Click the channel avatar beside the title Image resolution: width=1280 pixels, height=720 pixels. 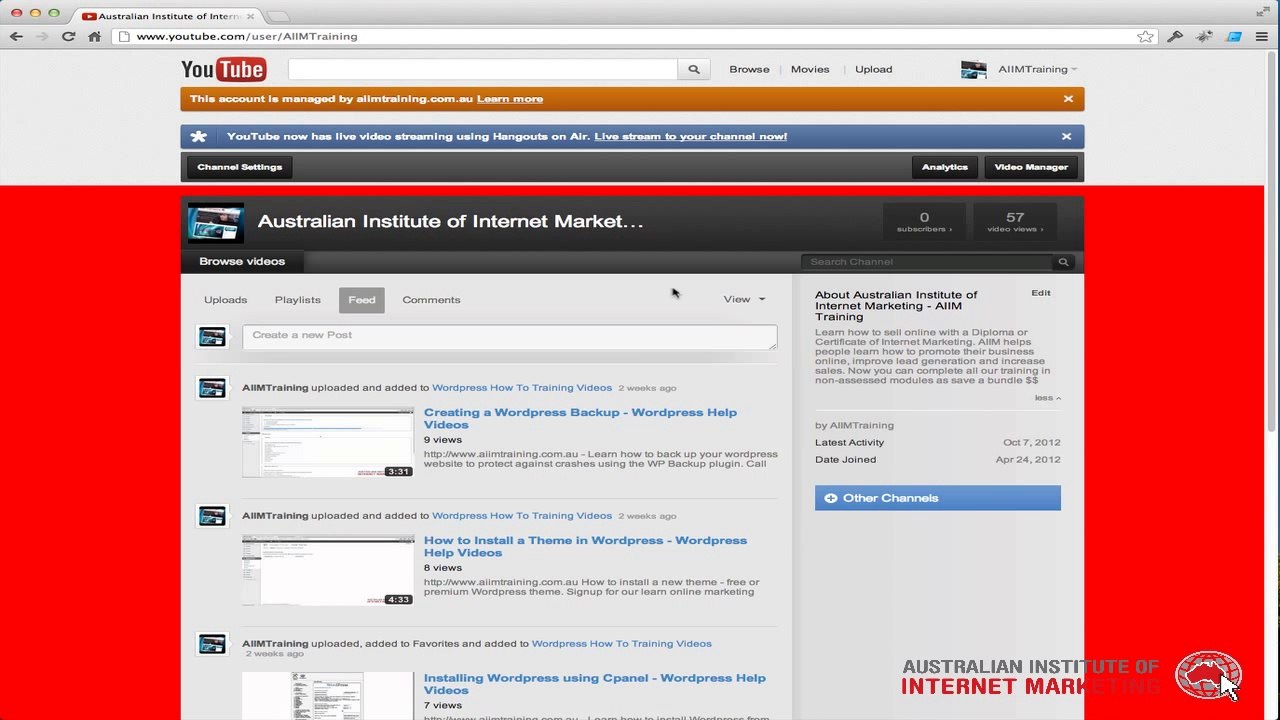pos(216,223)
